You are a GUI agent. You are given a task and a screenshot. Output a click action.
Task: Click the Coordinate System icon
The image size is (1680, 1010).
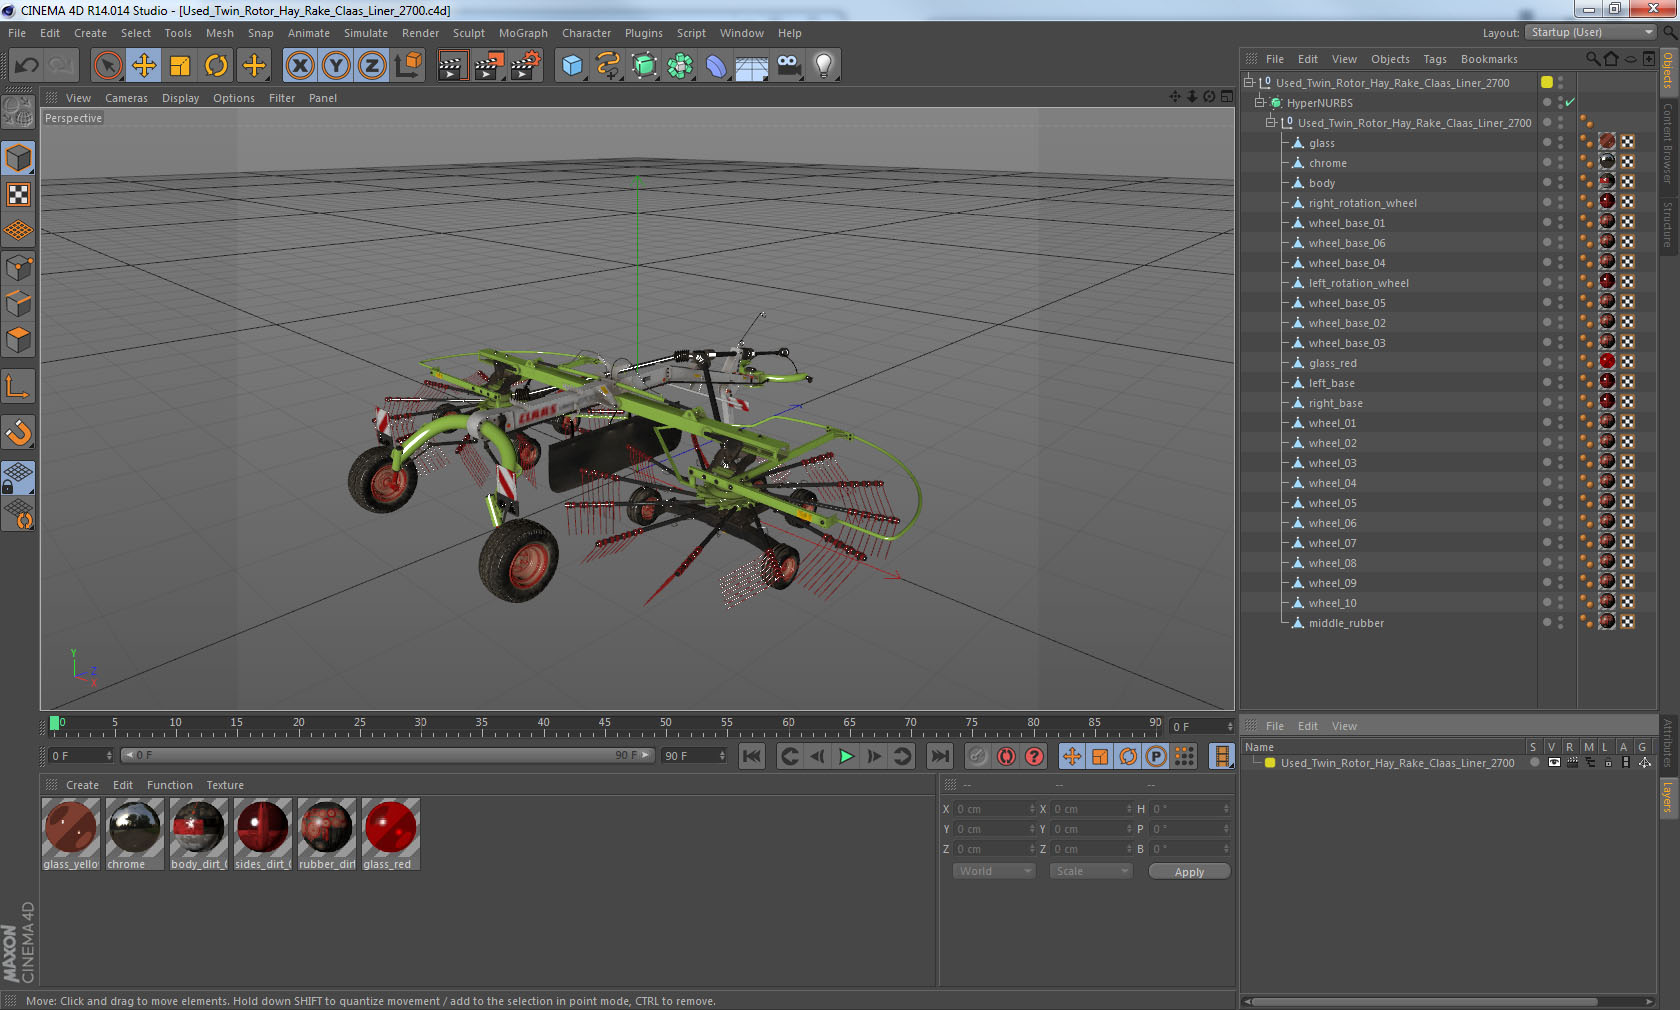pos(409,66)
